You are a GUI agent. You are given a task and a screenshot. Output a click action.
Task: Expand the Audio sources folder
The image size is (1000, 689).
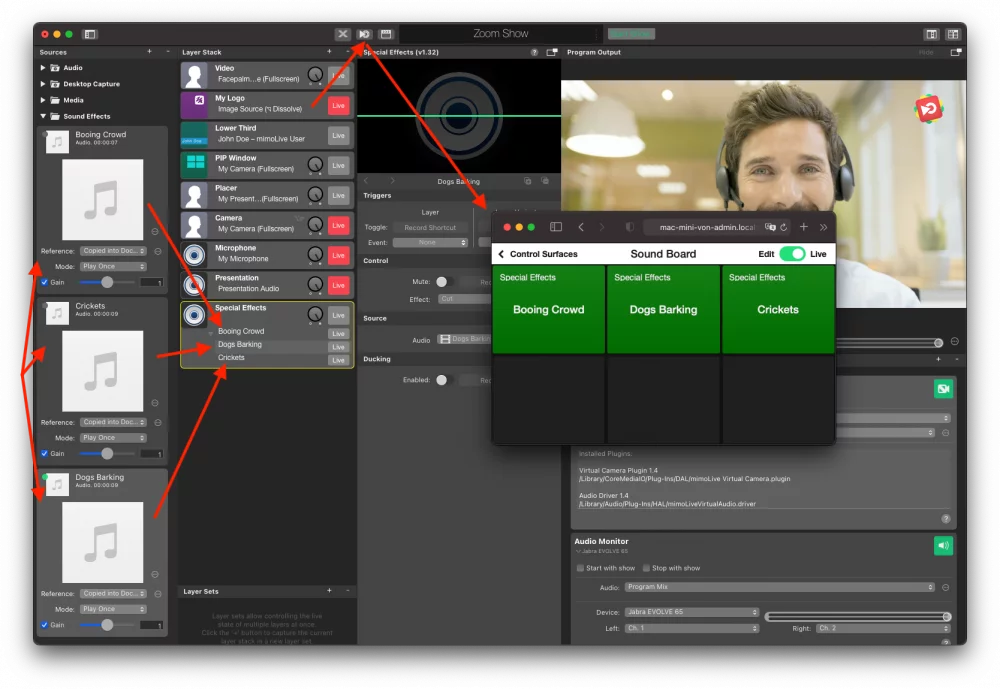[43, 68]
